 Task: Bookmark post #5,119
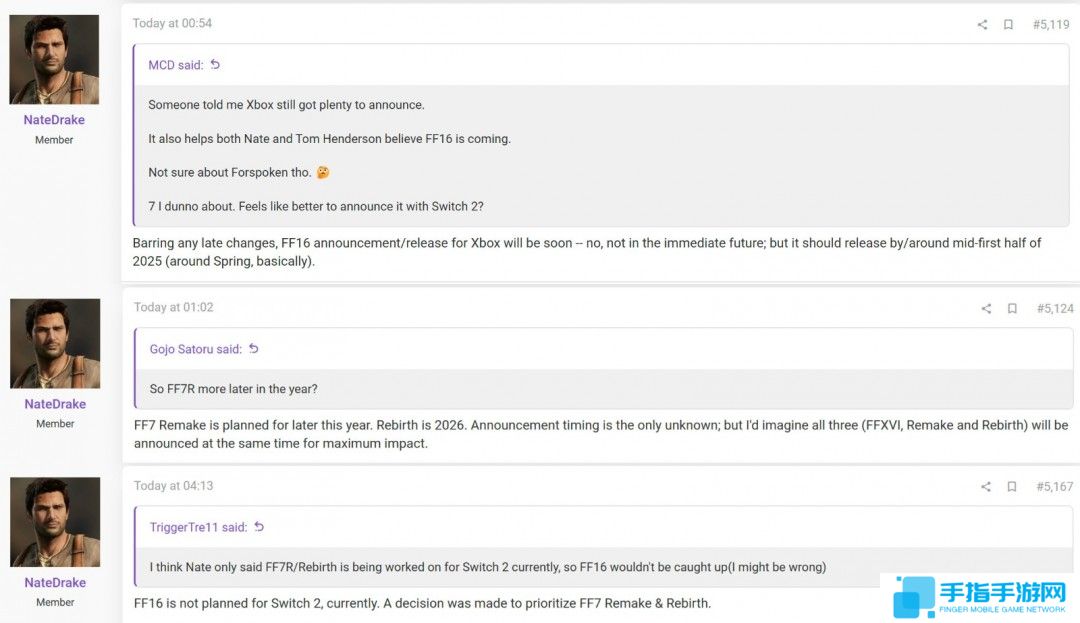click(1008, 25)
